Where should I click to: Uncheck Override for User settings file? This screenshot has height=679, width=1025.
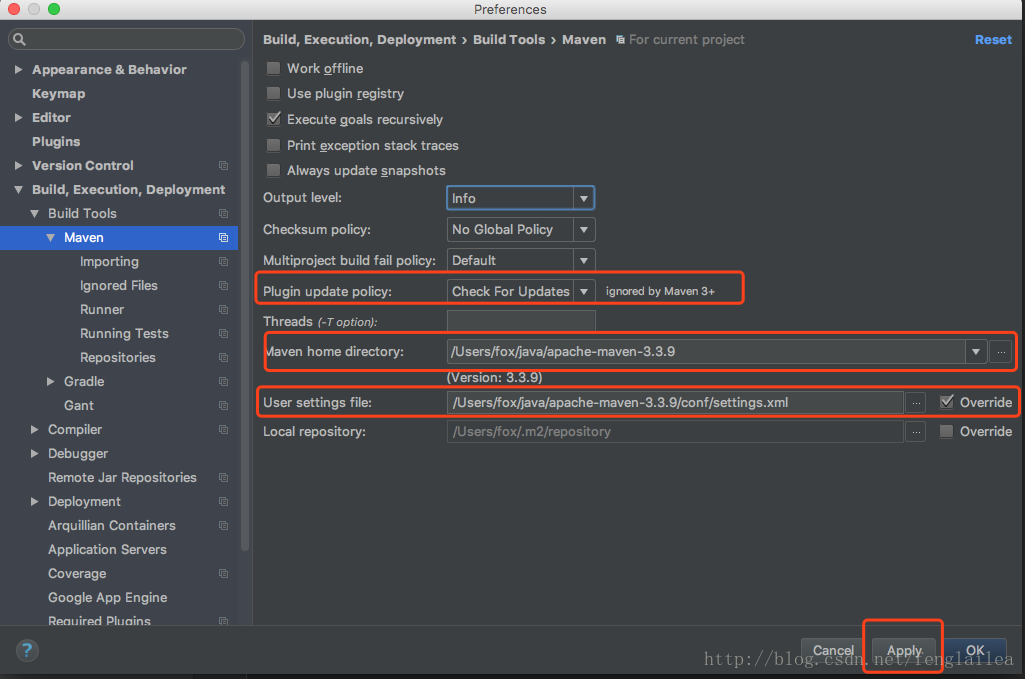[x=947, y=402]
